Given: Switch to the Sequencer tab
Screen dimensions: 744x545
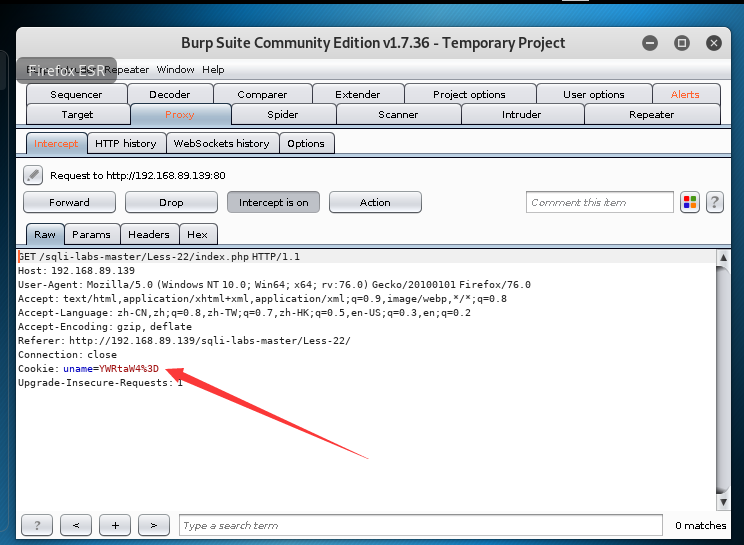Looking at the screenshot, I should (x=76, y=94).
